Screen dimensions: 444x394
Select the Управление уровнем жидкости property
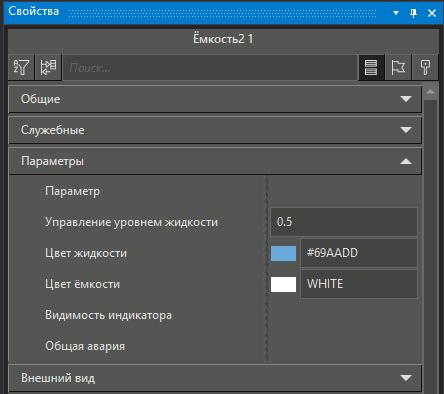point(131,222)
